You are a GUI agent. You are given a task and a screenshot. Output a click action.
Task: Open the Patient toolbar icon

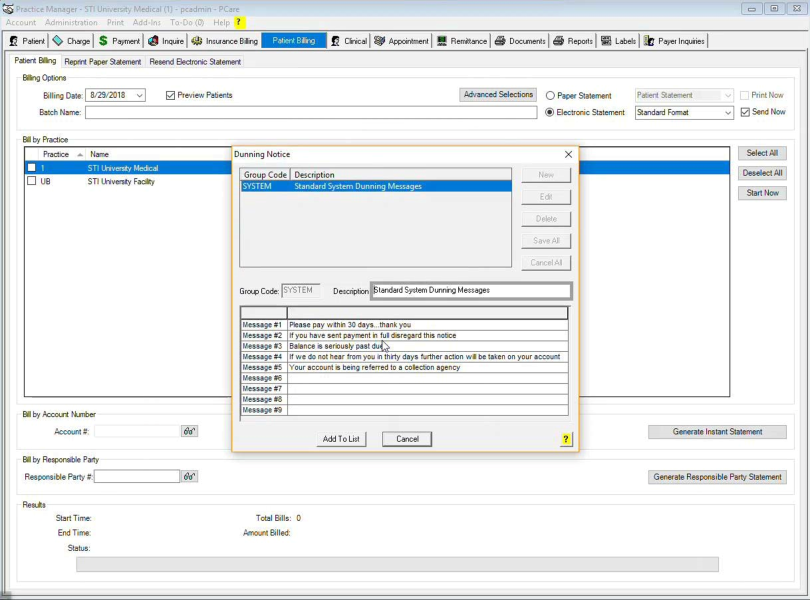click(x=14, y=41)
